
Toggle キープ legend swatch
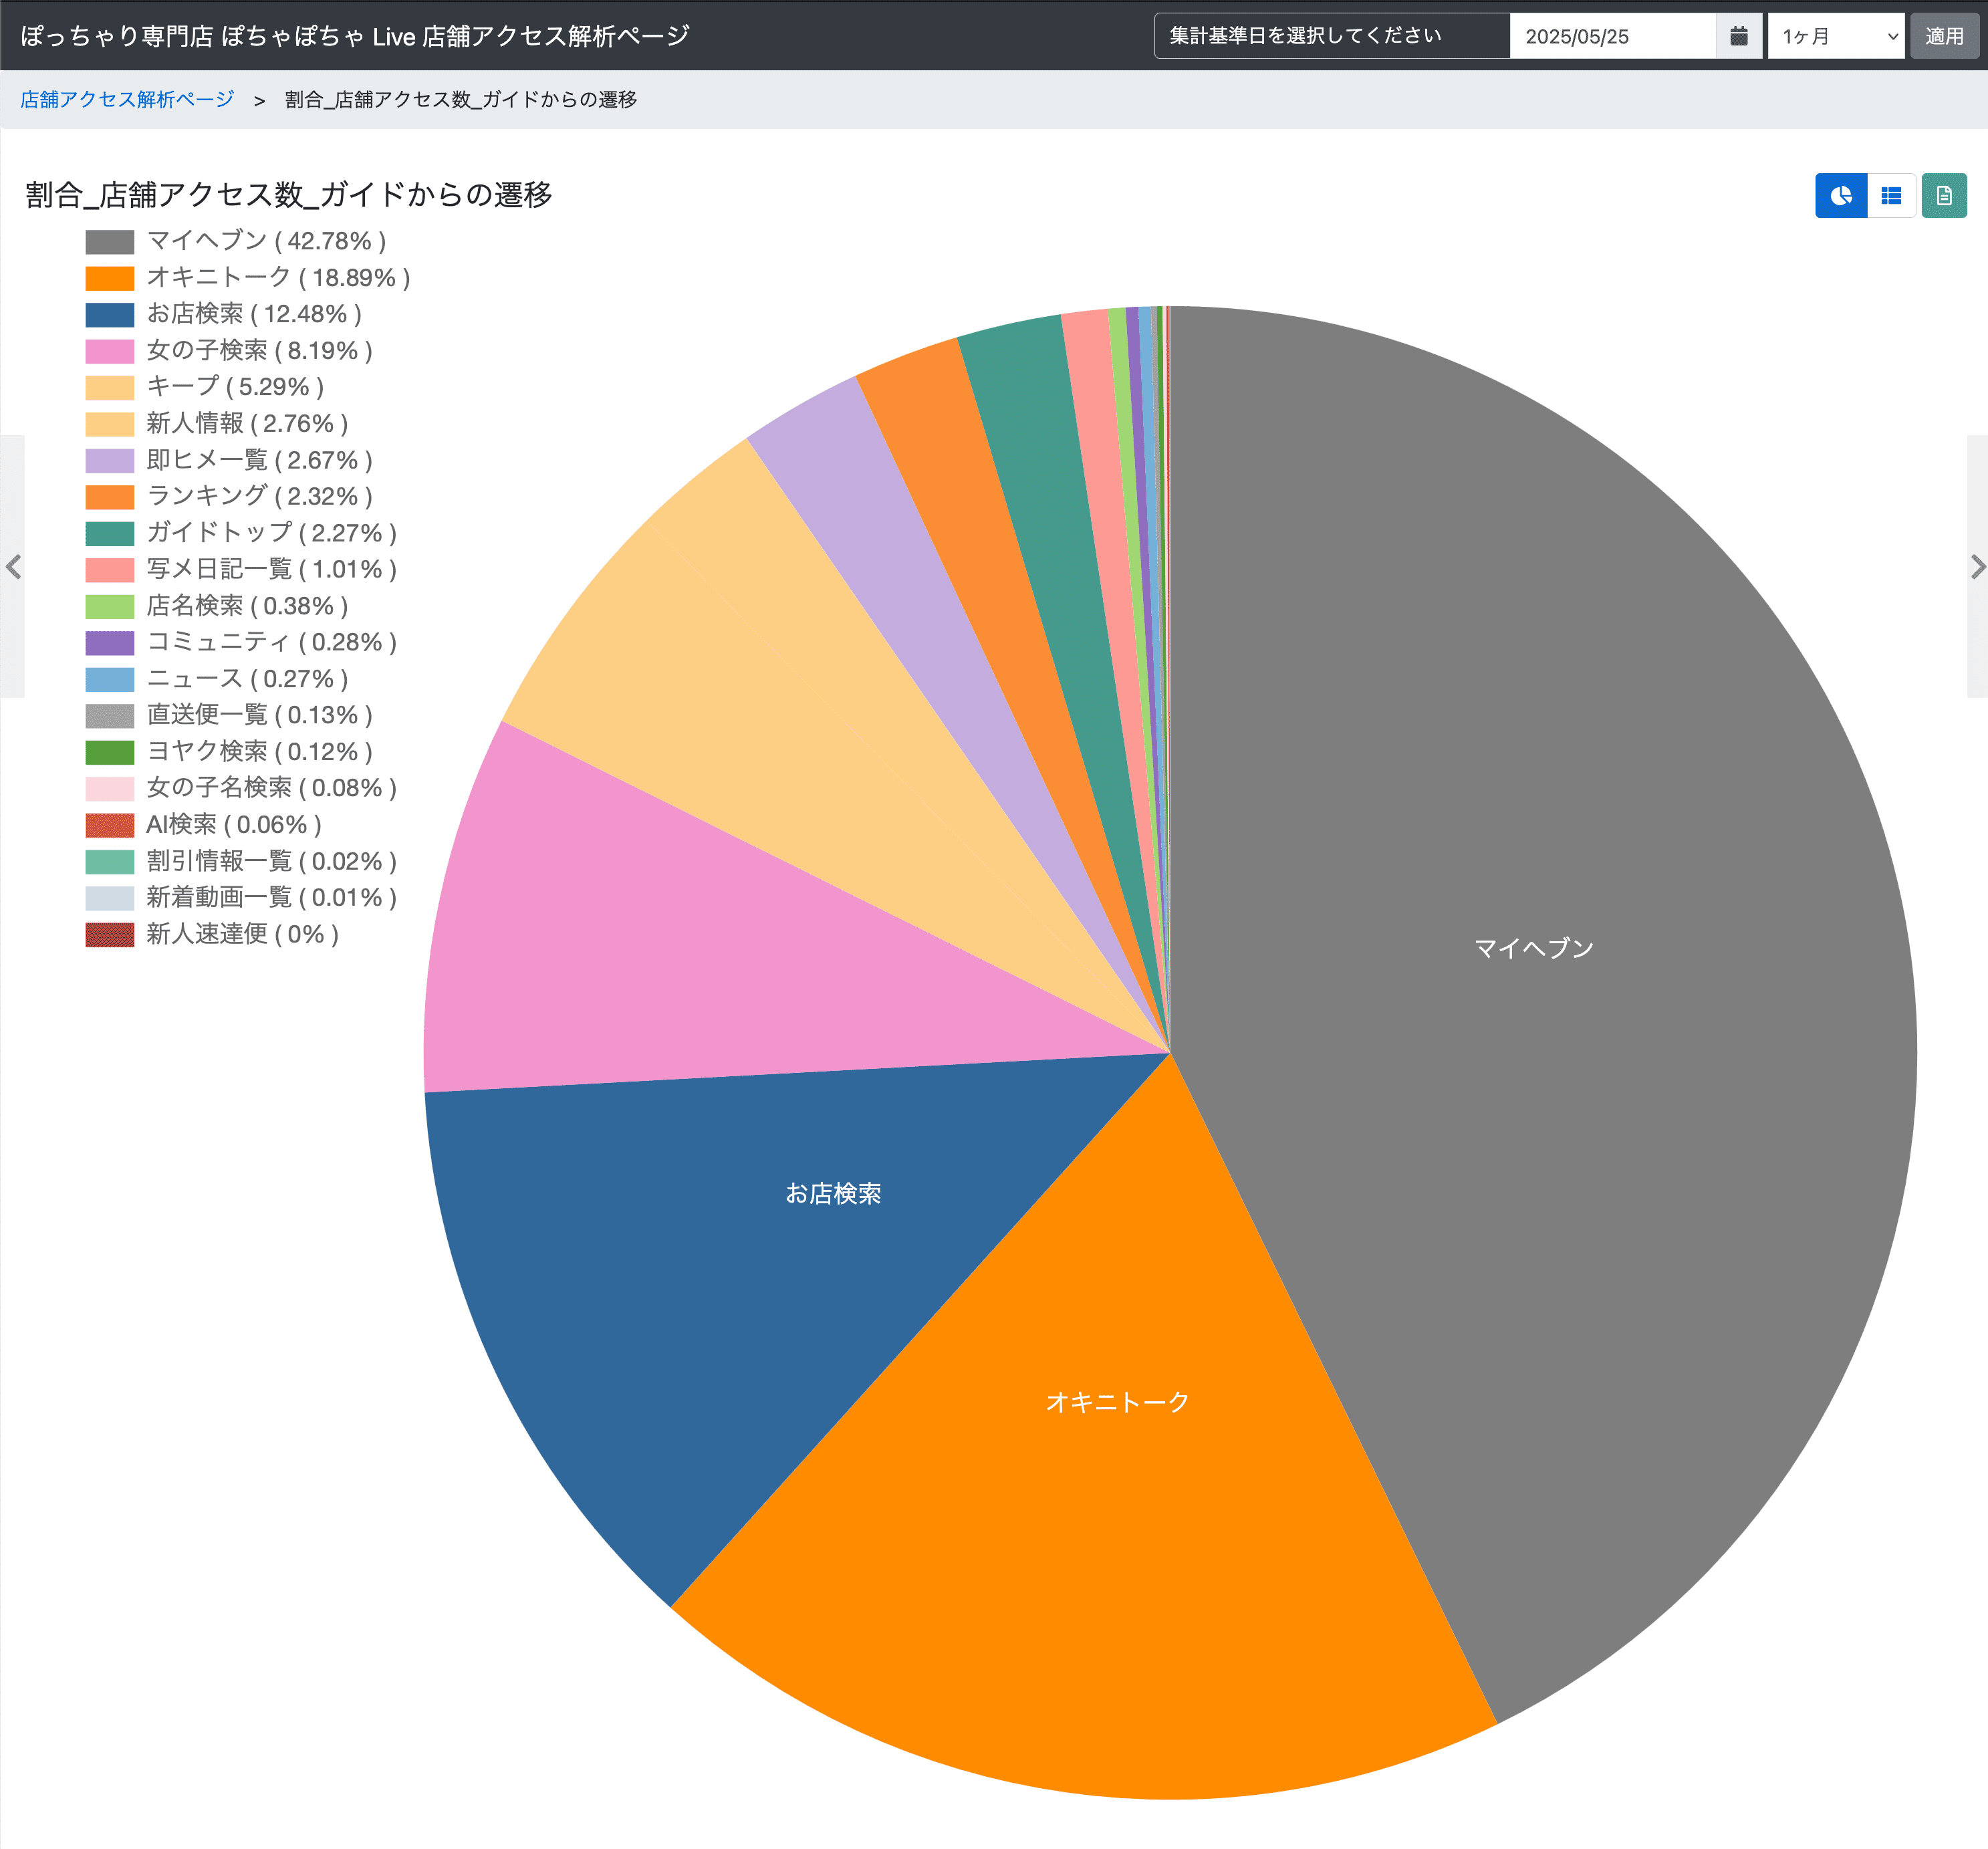[110, 388]
